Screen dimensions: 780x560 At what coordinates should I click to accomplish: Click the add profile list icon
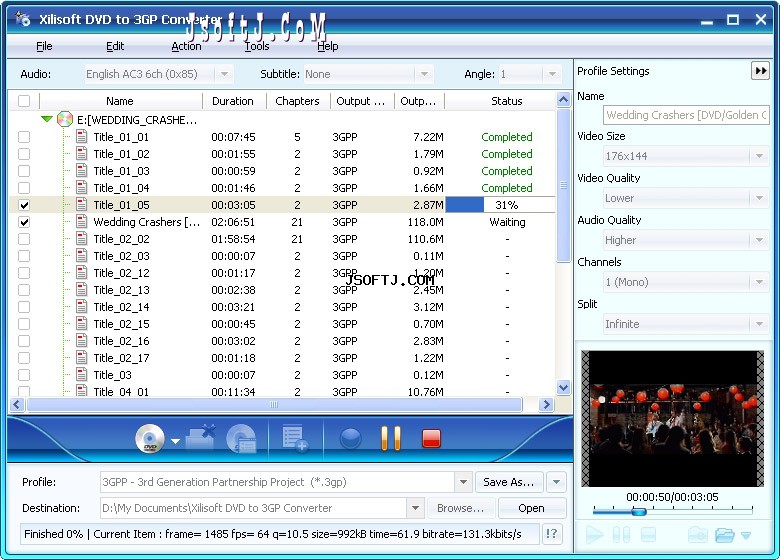(x=295, y=438)
